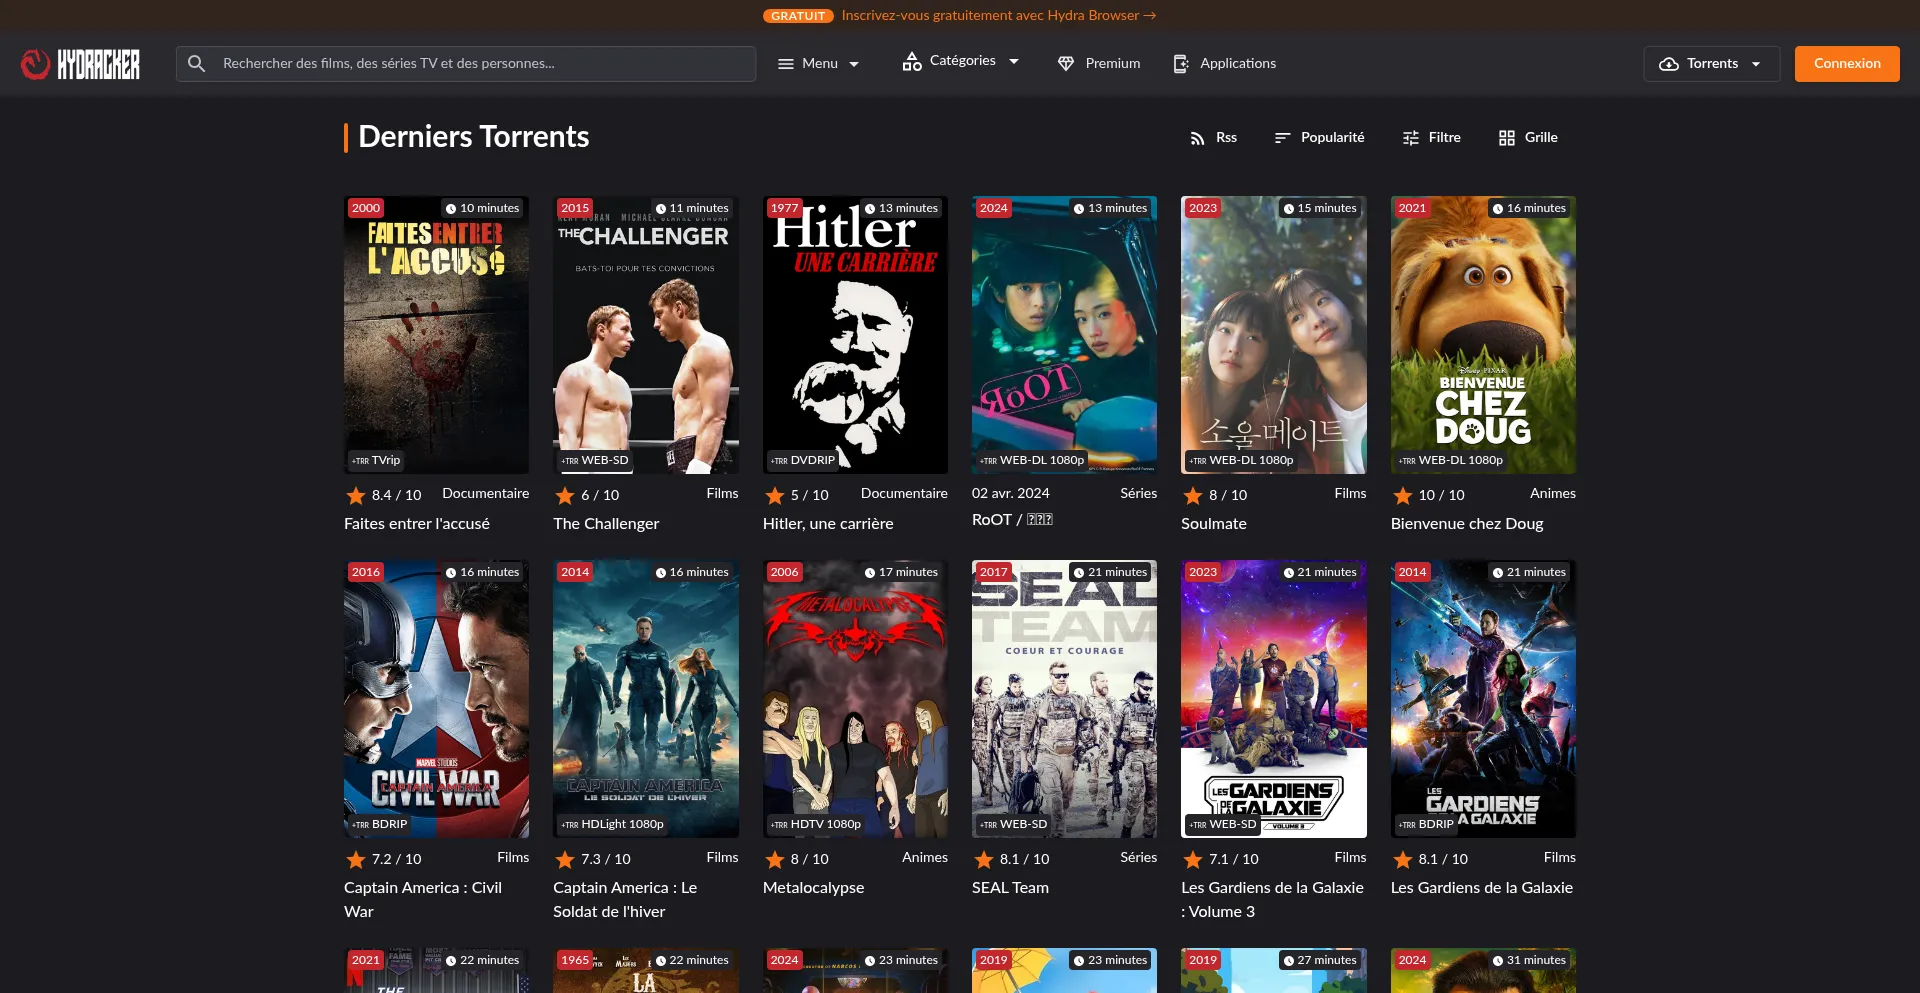Click Hitler, une carrière title link
1920x993 pixels.
pyautogui.click(x=828, y=524)
